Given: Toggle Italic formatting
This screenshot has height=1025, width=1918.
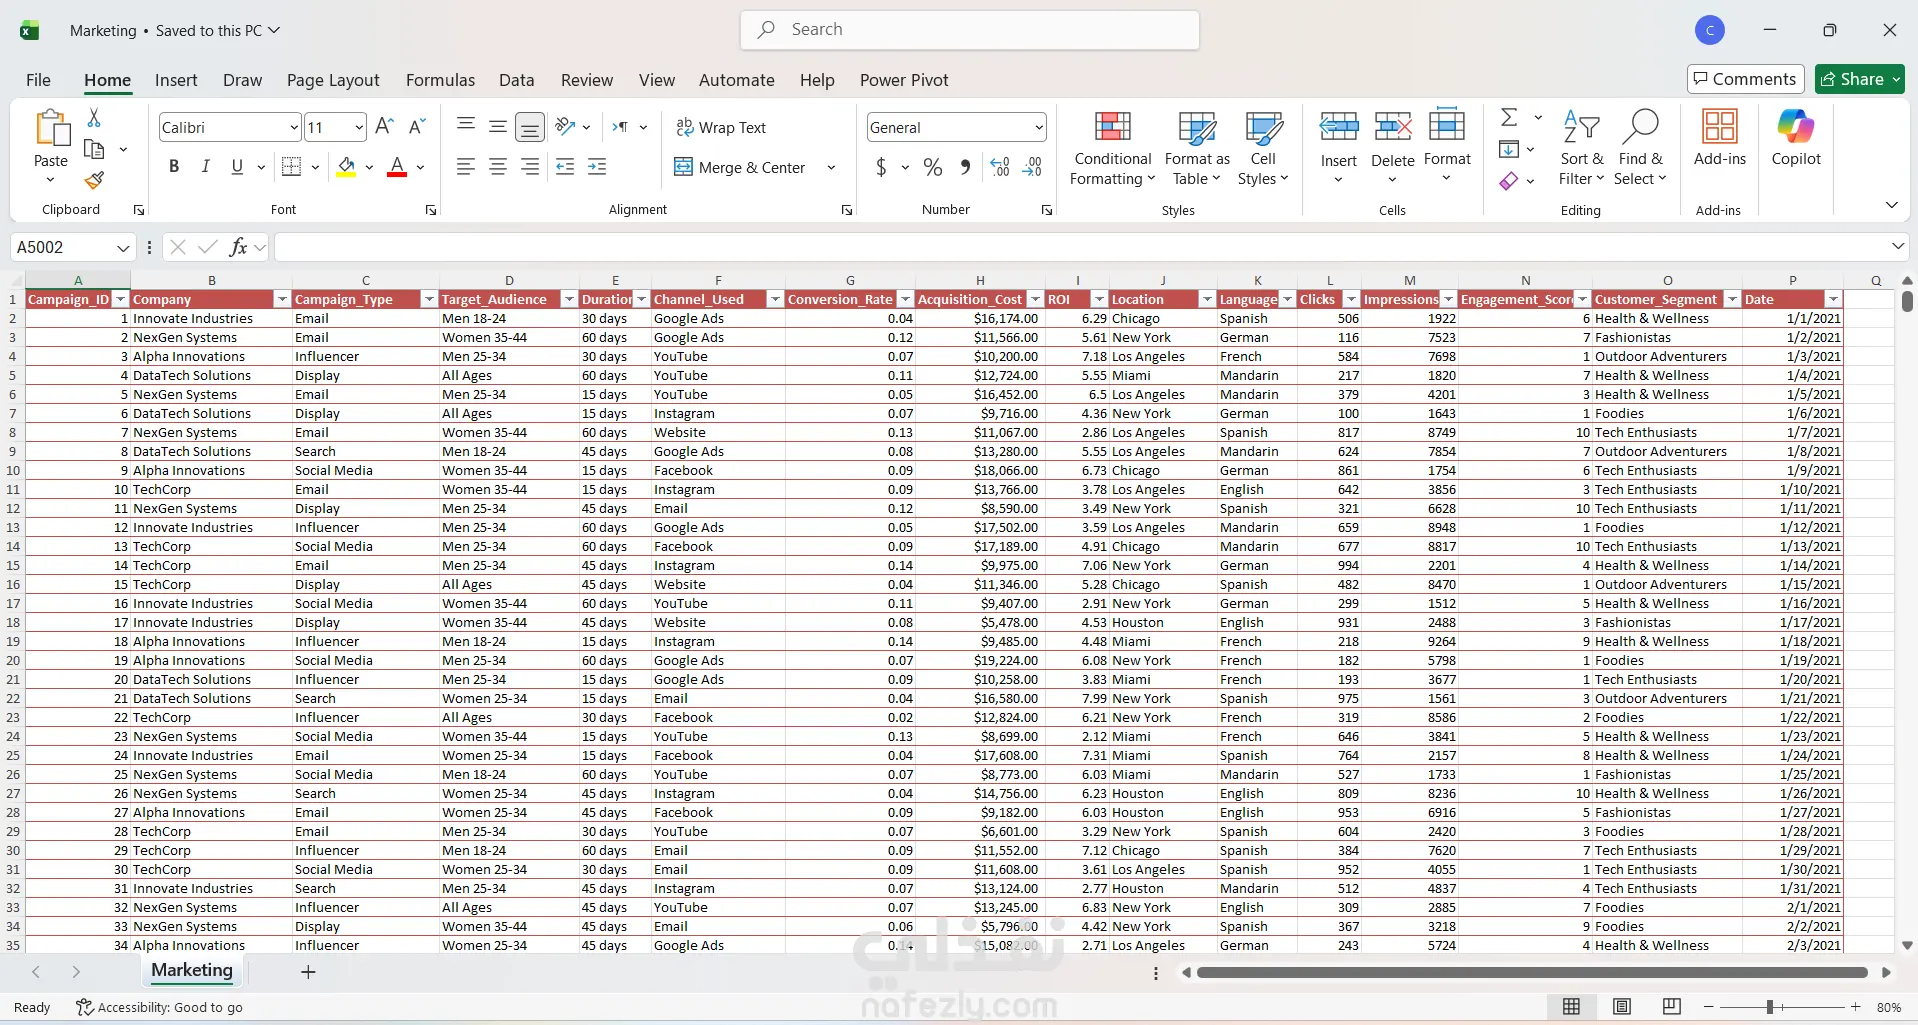Looking at the screenshot, I should pos(205,167).
